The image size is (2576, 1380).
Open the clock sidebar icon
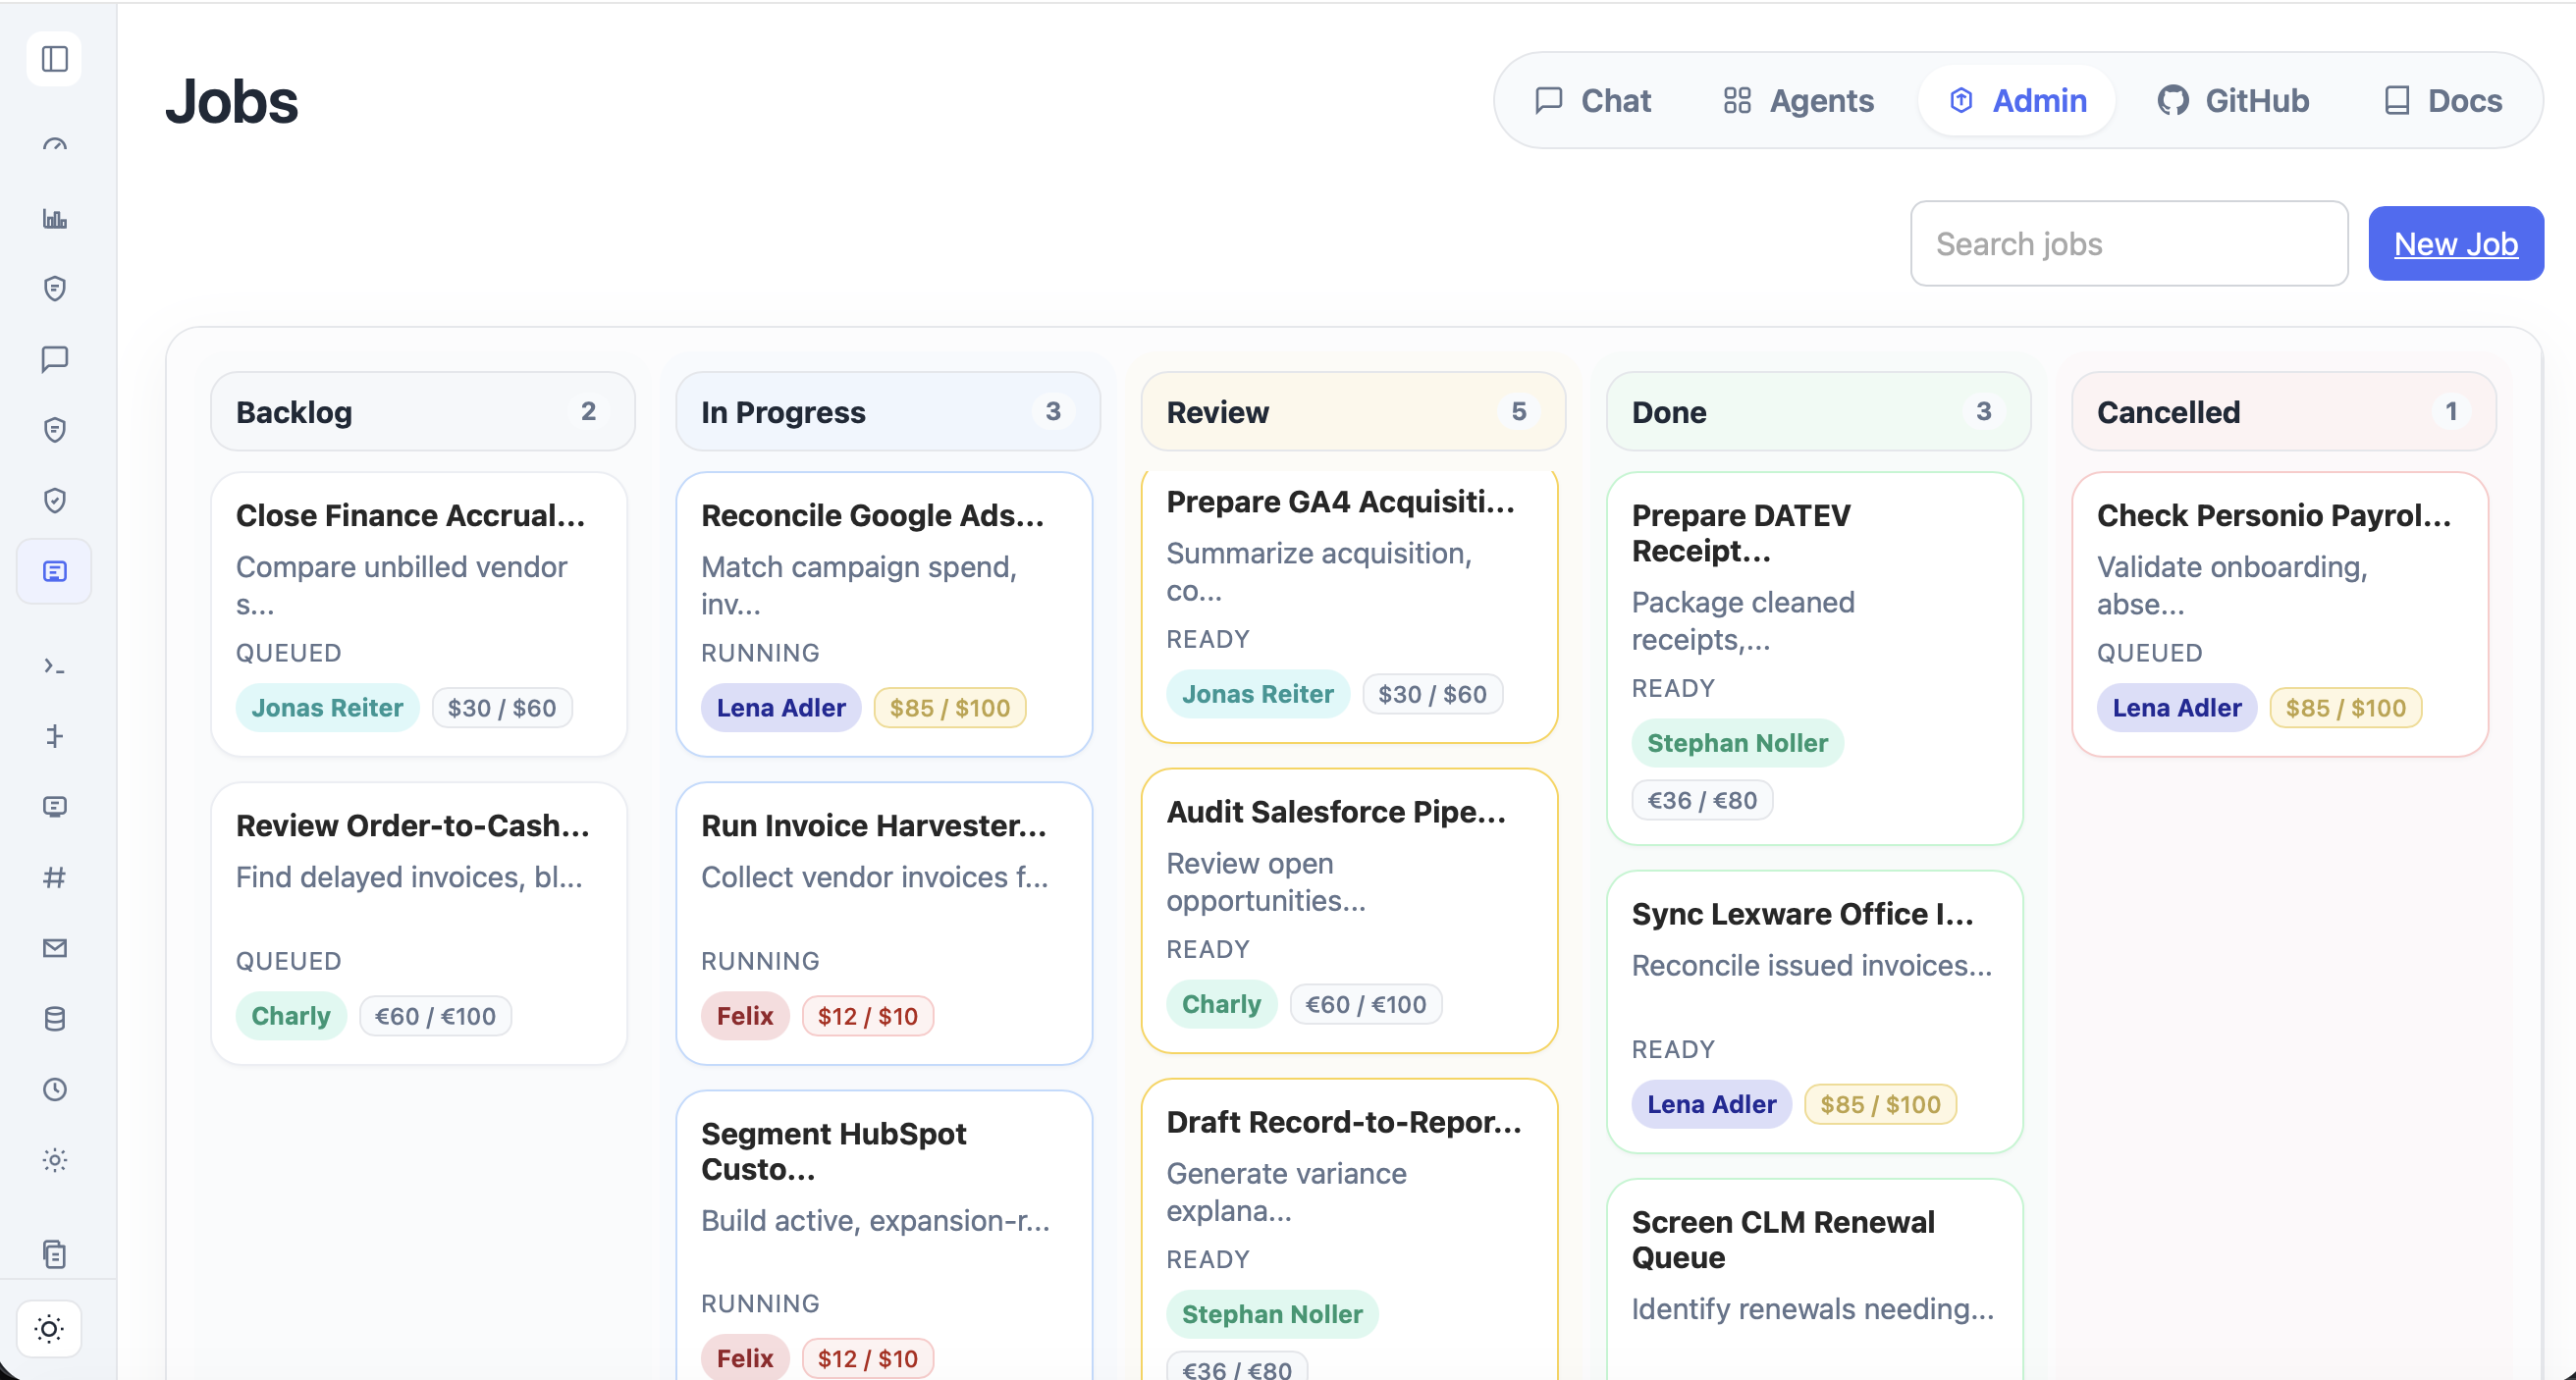[x=55, y=1089]
